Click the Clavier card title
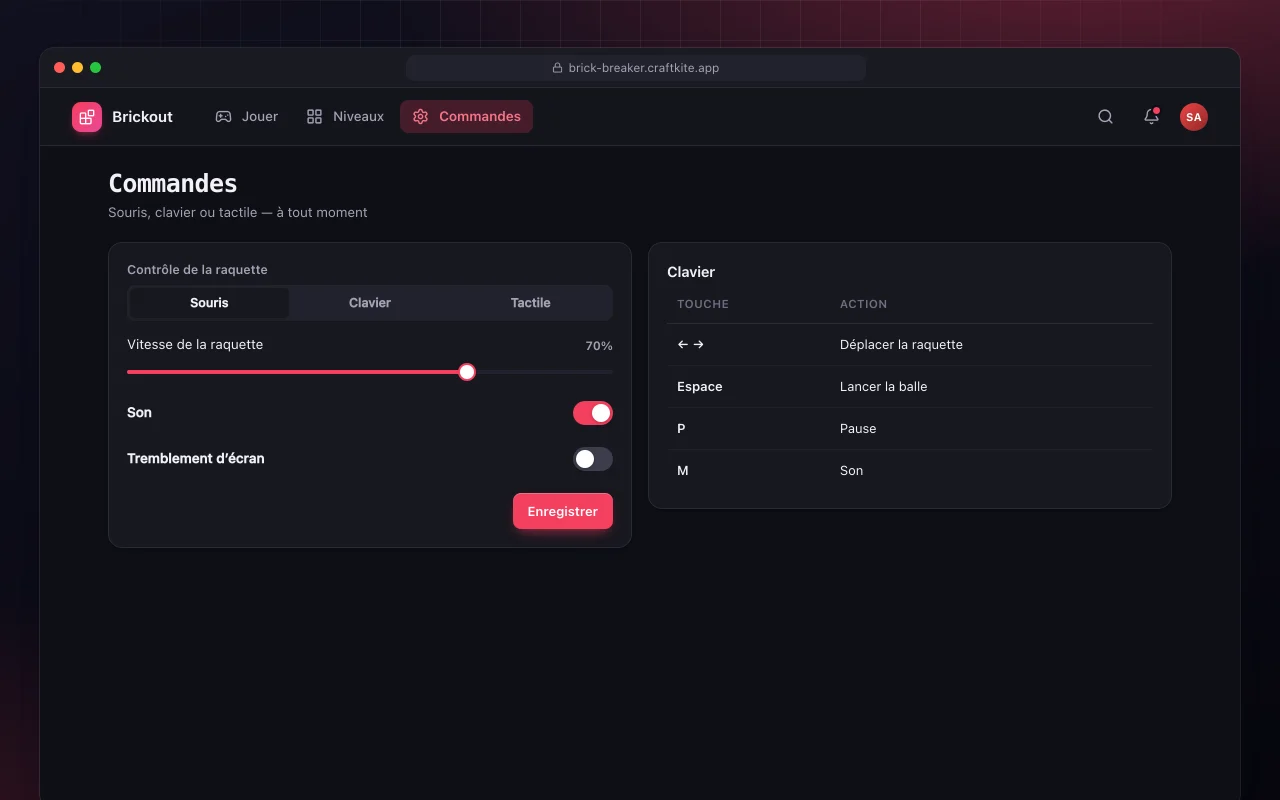 (691, 272)
